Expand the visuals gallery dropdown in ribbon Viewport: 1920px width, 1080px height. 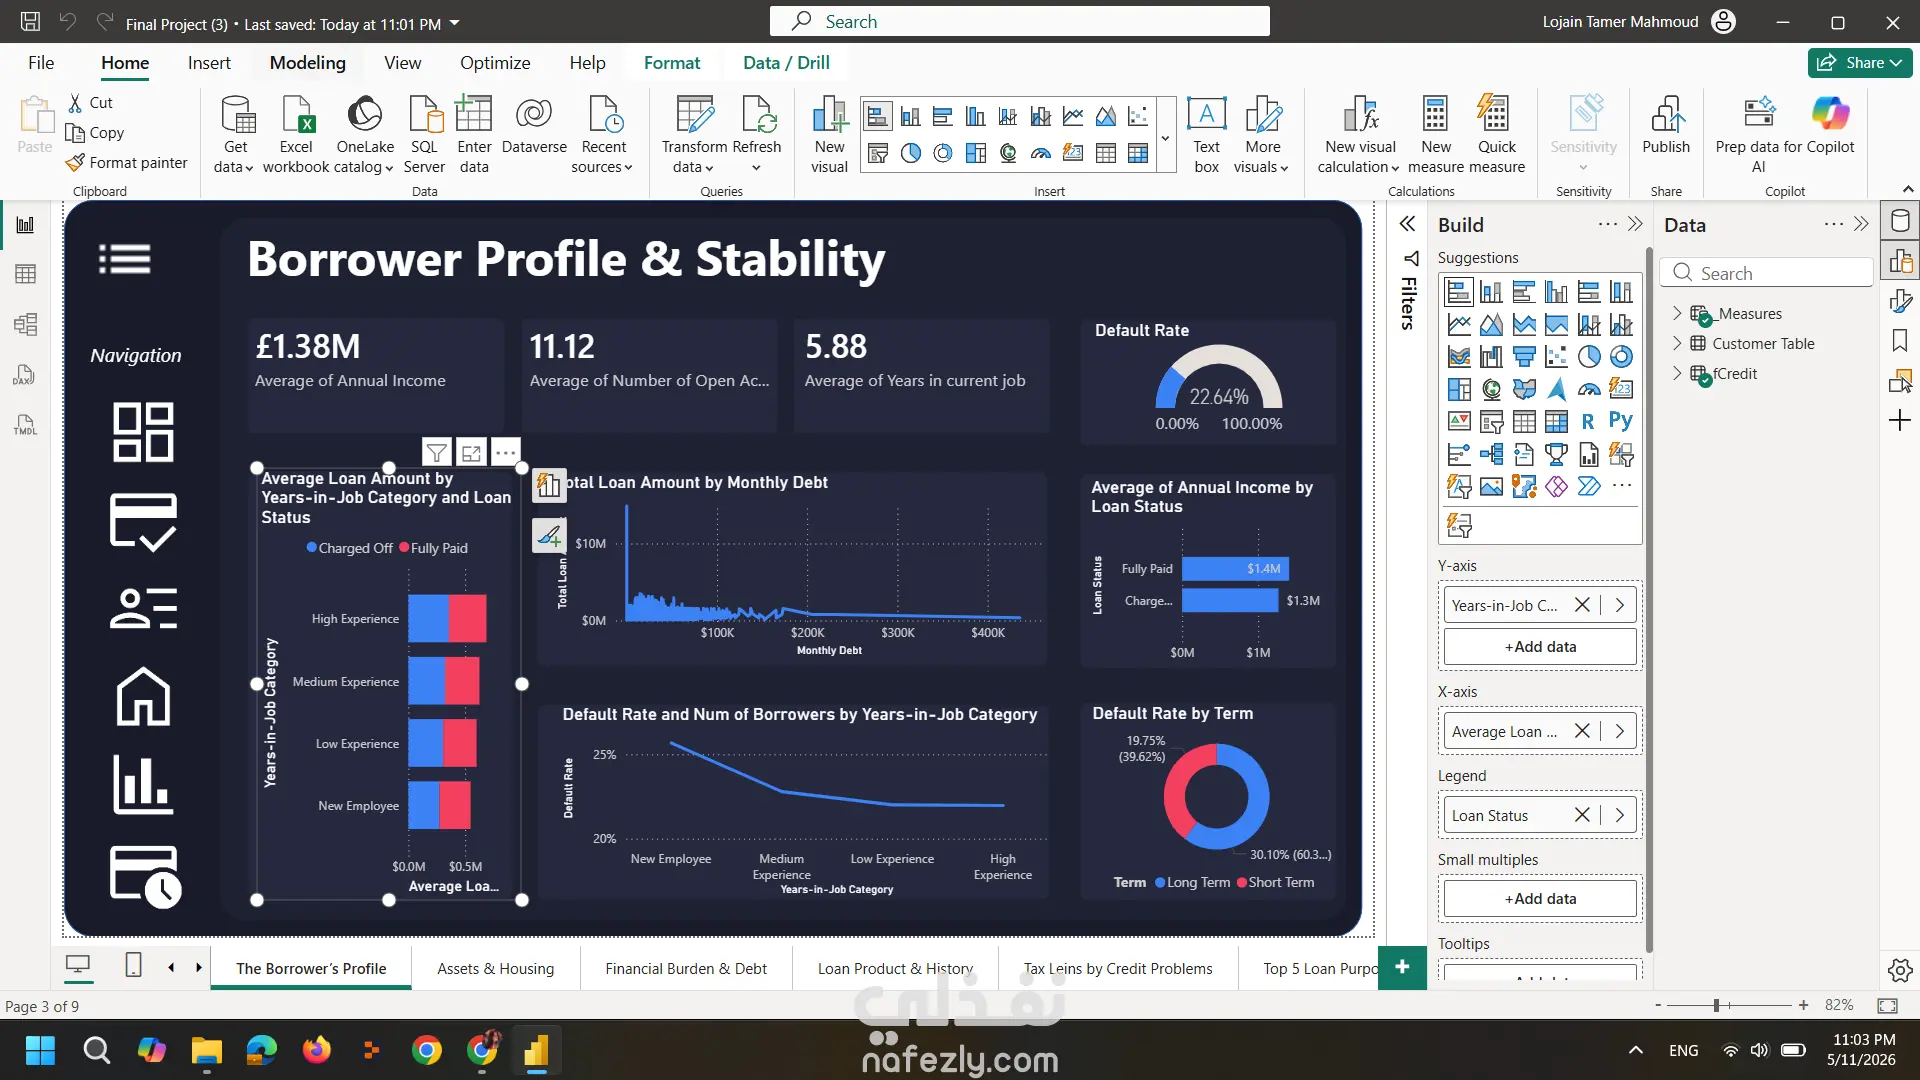pos(1165,137)
